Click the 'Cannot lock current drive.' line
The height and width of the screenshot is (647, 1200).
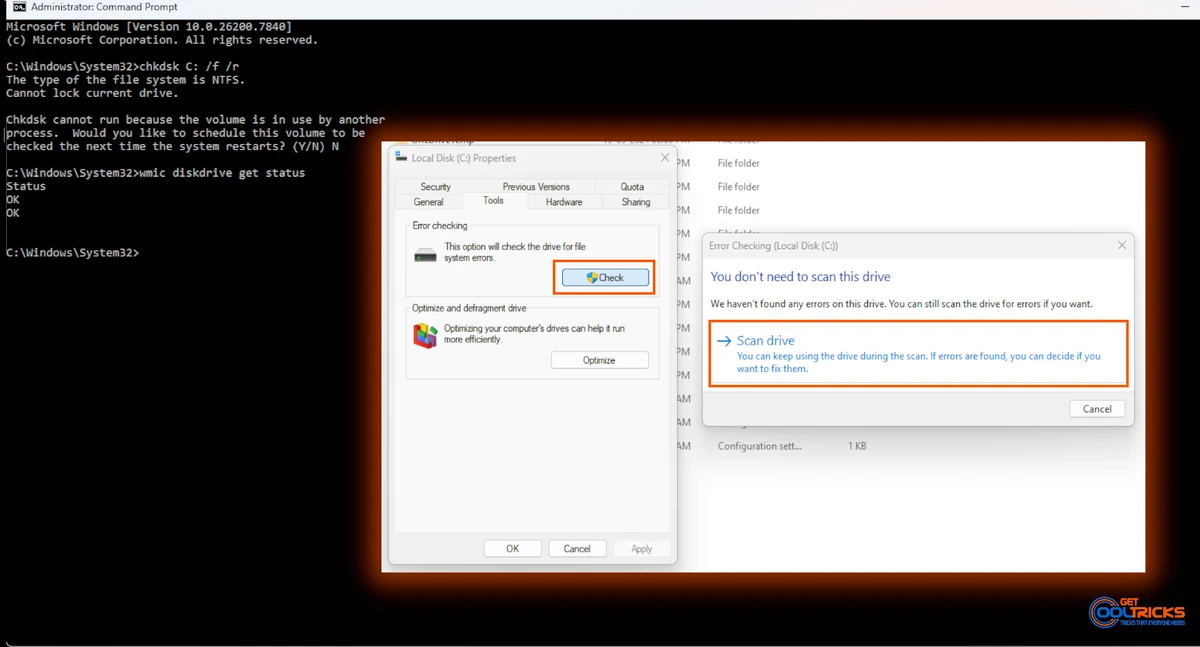click(x=92, y=93)
